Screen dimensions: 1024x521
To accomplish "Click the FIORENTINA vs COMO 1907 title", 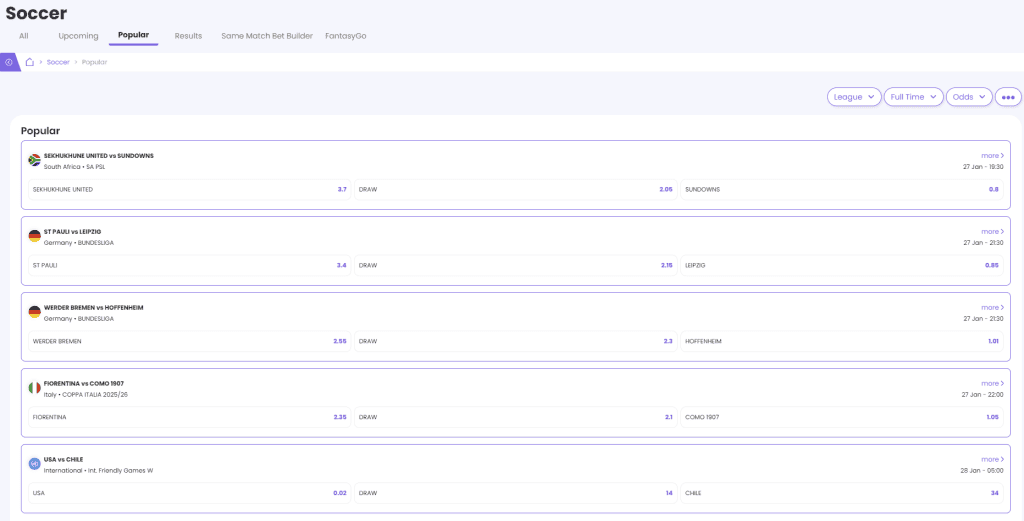I will [x=84, y=383].
